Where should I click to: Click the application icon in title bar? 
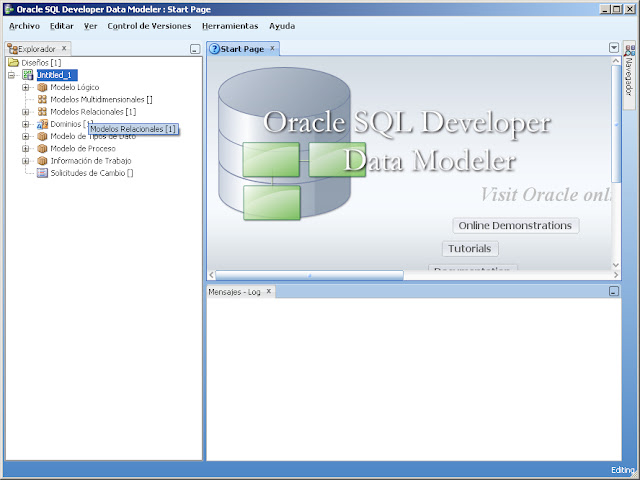pyautogui.click(x=8, y=9)
